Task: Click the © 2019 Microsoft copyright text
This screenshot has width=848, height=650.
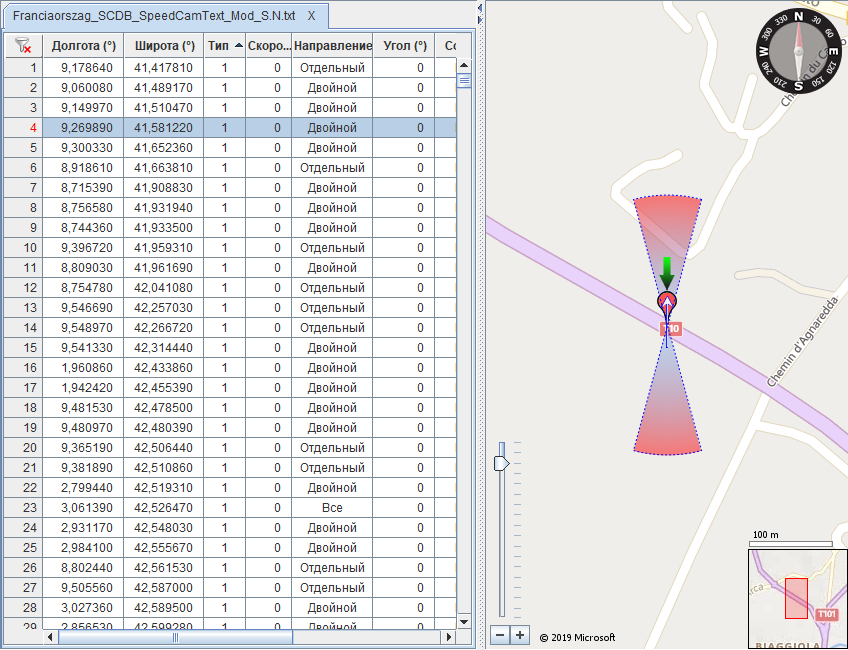Action: click(577, 638)
